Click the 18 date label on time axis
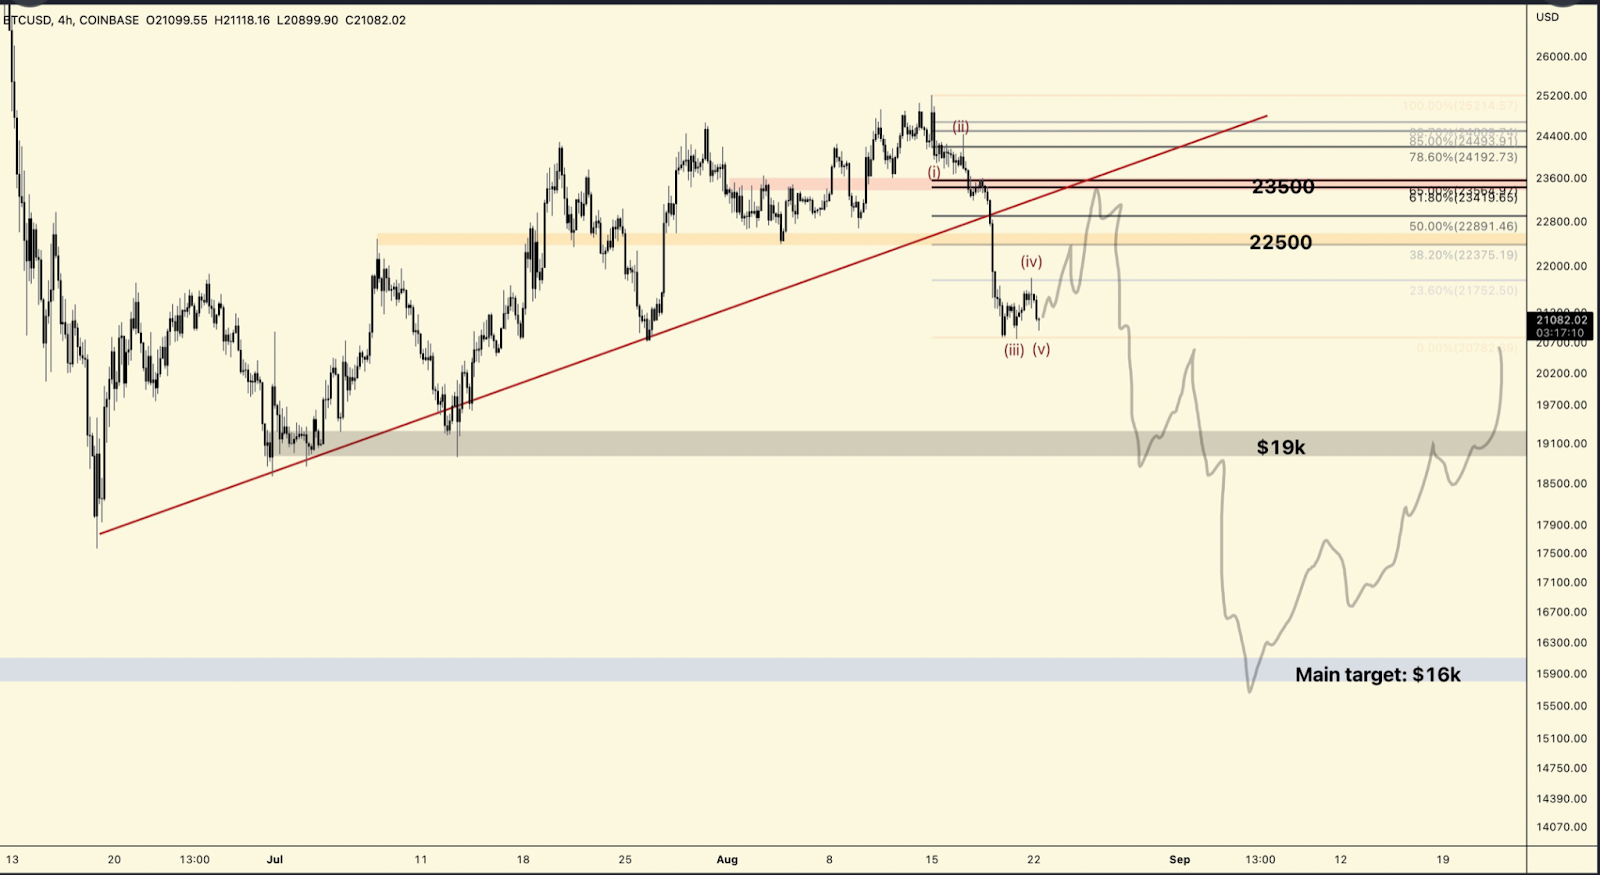This screenshot has width=1600, height=875. click(x=523, y=860)
